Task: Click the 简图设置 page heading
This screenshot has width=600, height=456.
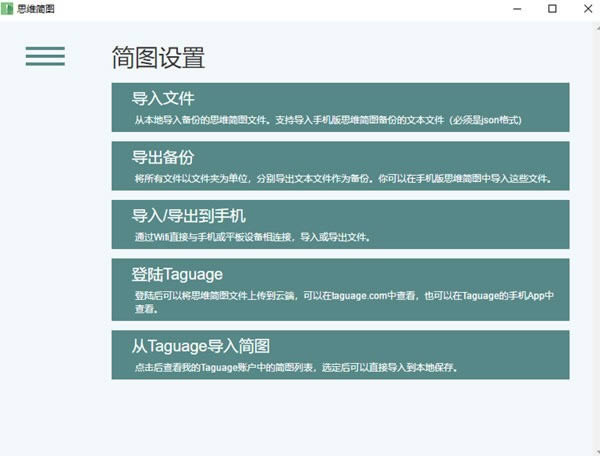Action: coord(158,57)
